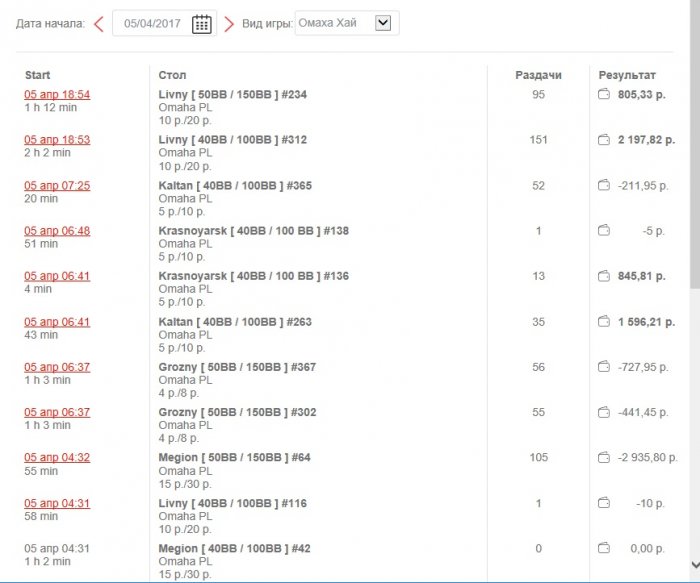
Task: Open session link 05 апр 04:32
Action: 57,458
